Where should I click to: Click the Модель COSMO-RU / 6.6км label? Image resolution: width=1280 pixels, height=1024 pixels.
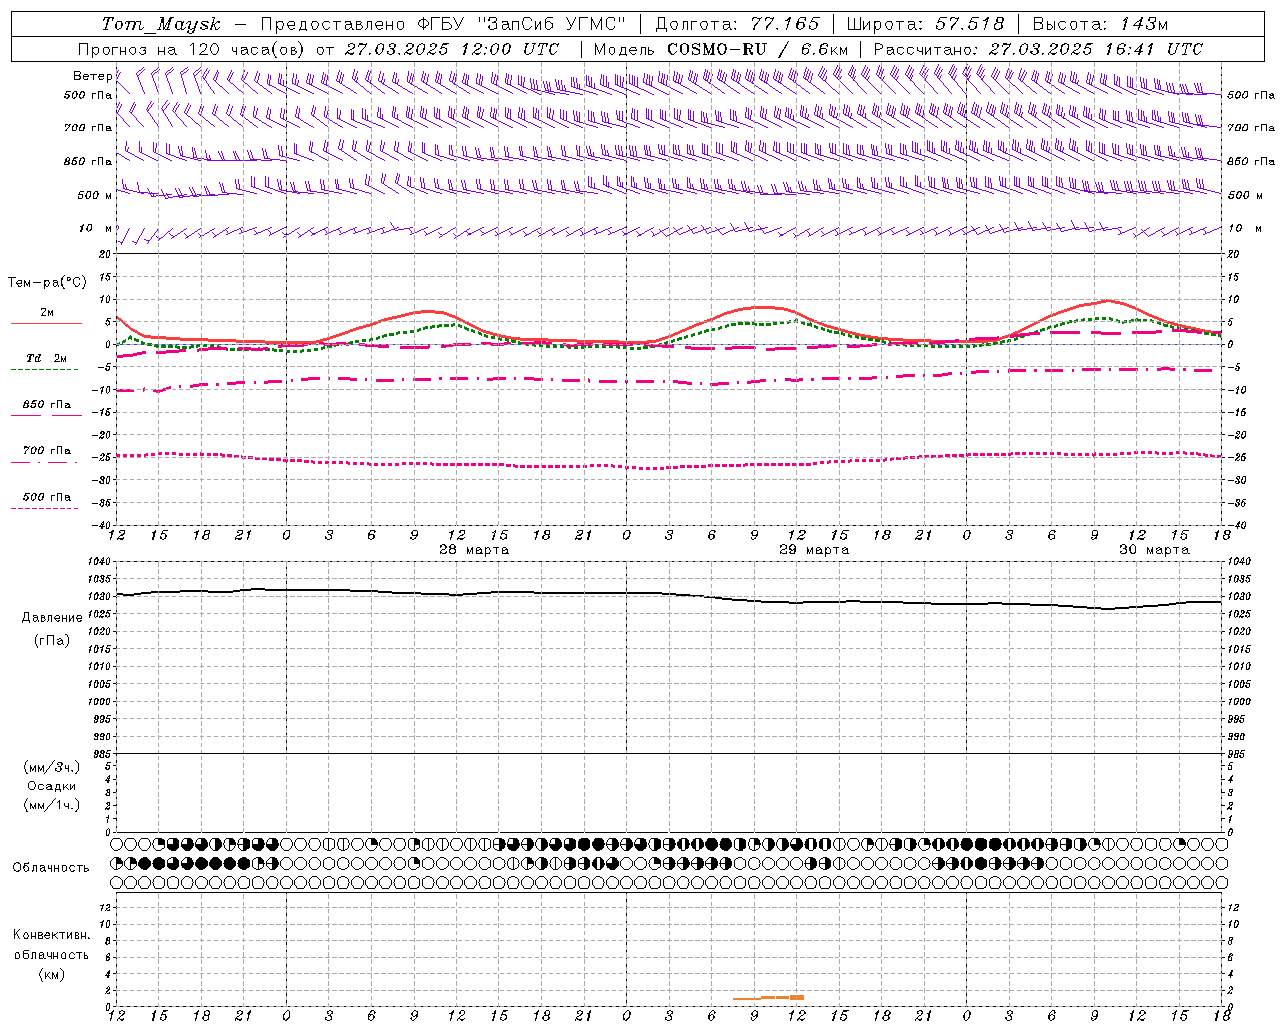[x=720, y=49]
